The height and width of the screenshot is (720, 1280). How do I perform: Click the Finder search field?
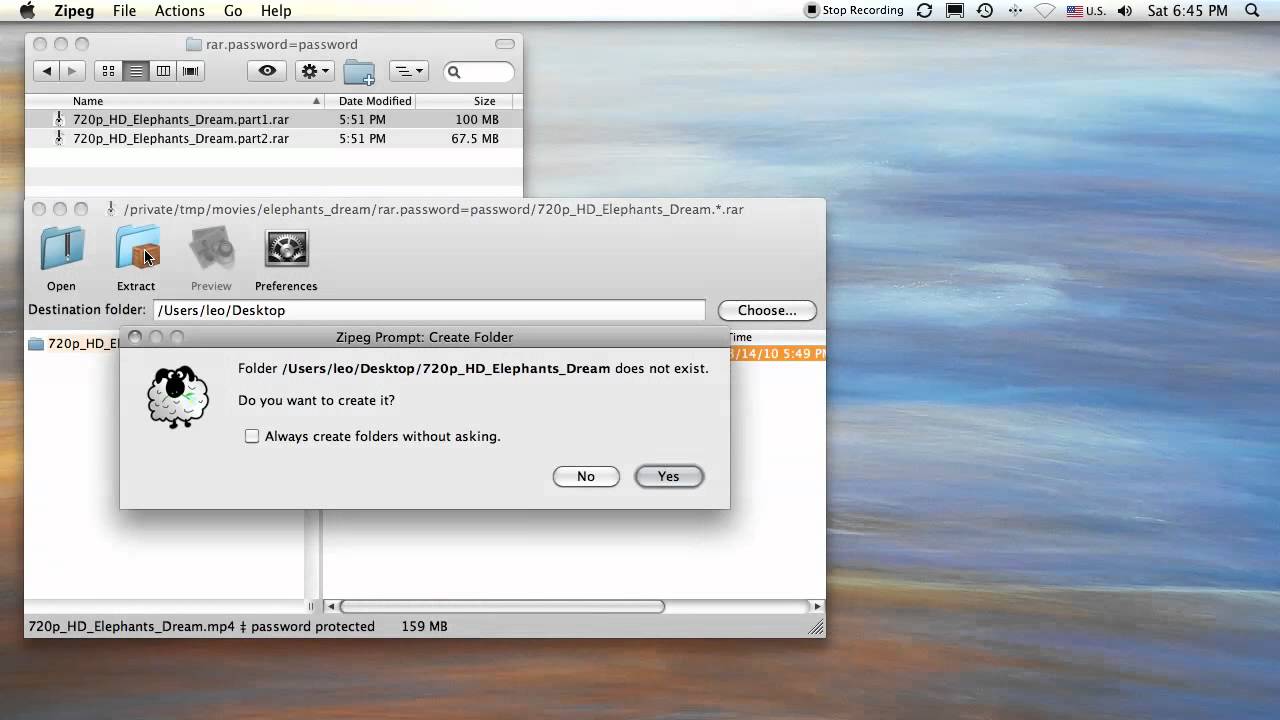point(480,72)
